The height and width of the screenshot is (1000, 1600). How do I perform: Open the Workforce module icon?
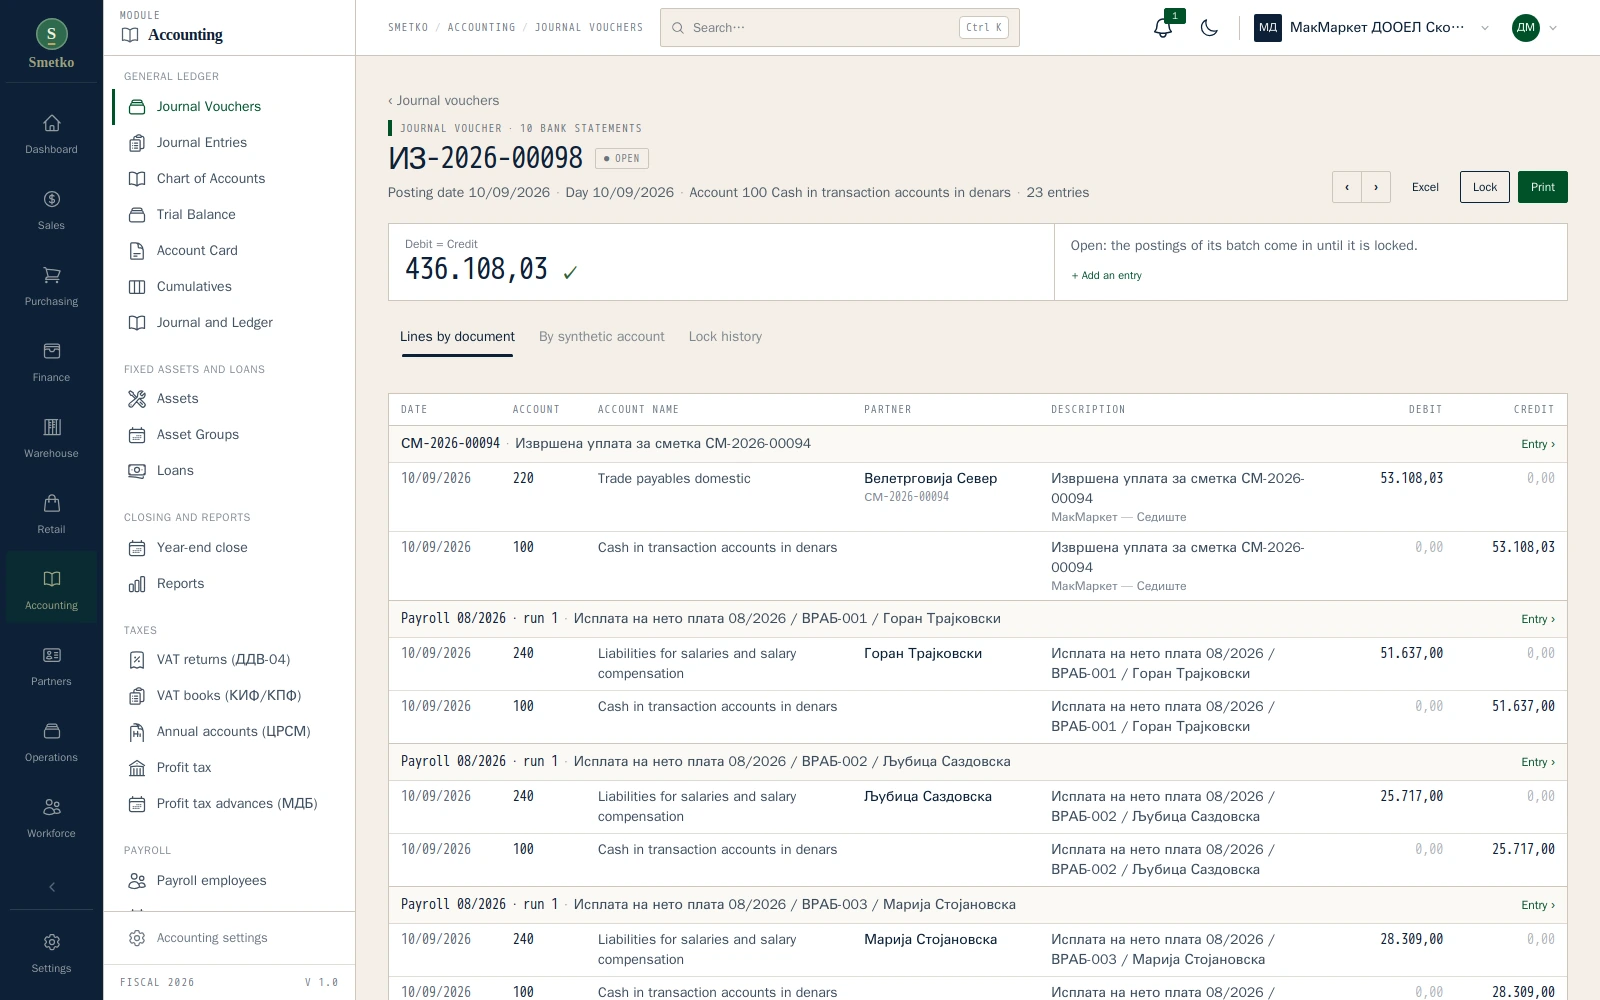pyautogui.click(x=51, y=819)
